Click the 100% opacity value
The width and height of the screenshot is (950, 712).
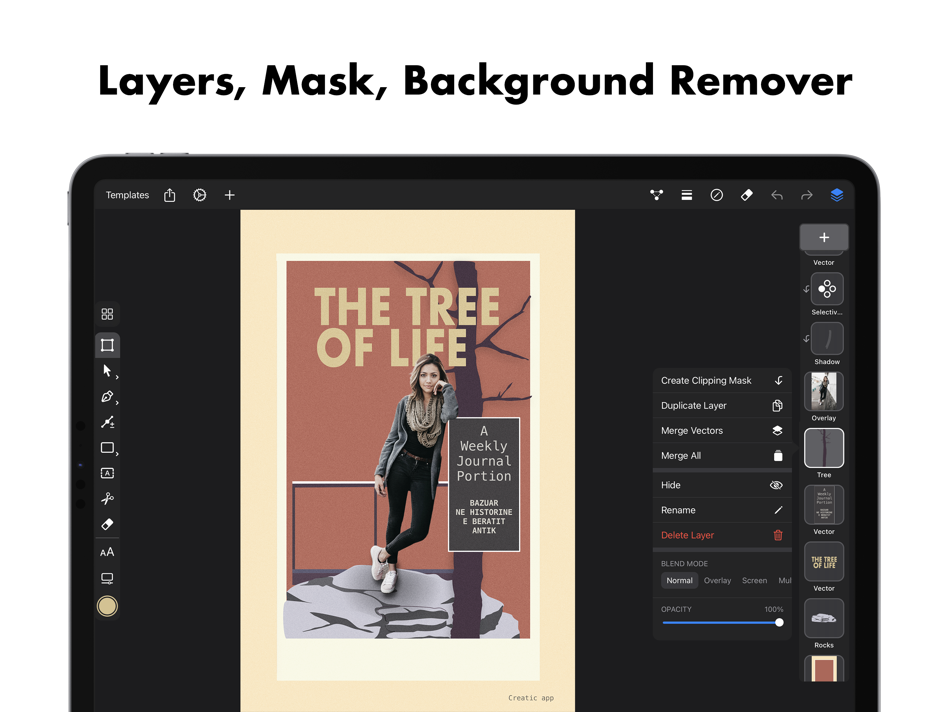coord(774,609)
